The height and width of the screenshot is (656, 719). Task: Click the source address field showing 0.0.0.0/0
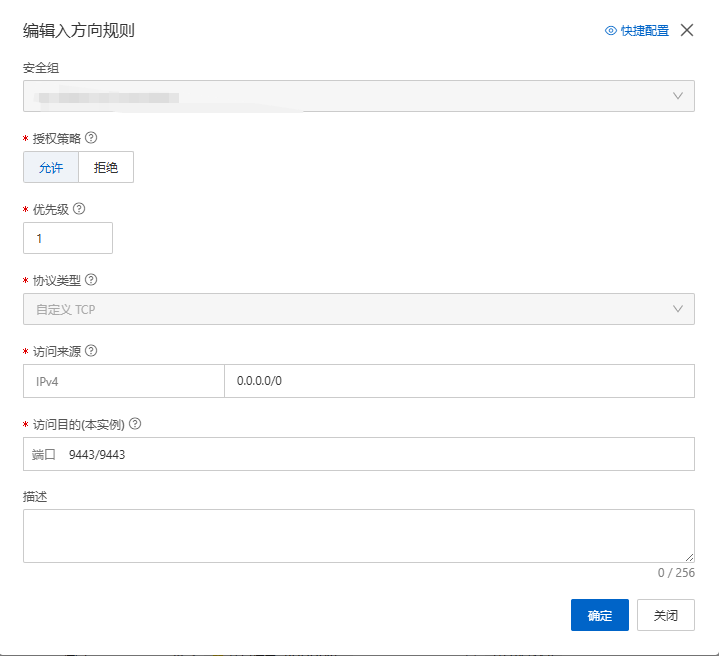coord(459,381)
